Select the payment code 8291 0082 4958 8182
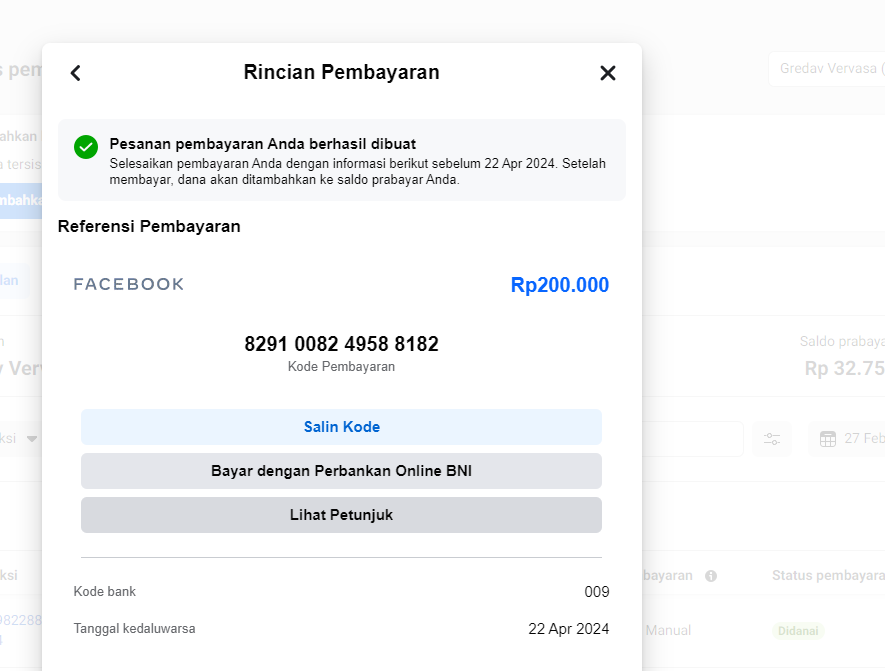The height and width of the screenshot is (671, 885). click(341, 345)
